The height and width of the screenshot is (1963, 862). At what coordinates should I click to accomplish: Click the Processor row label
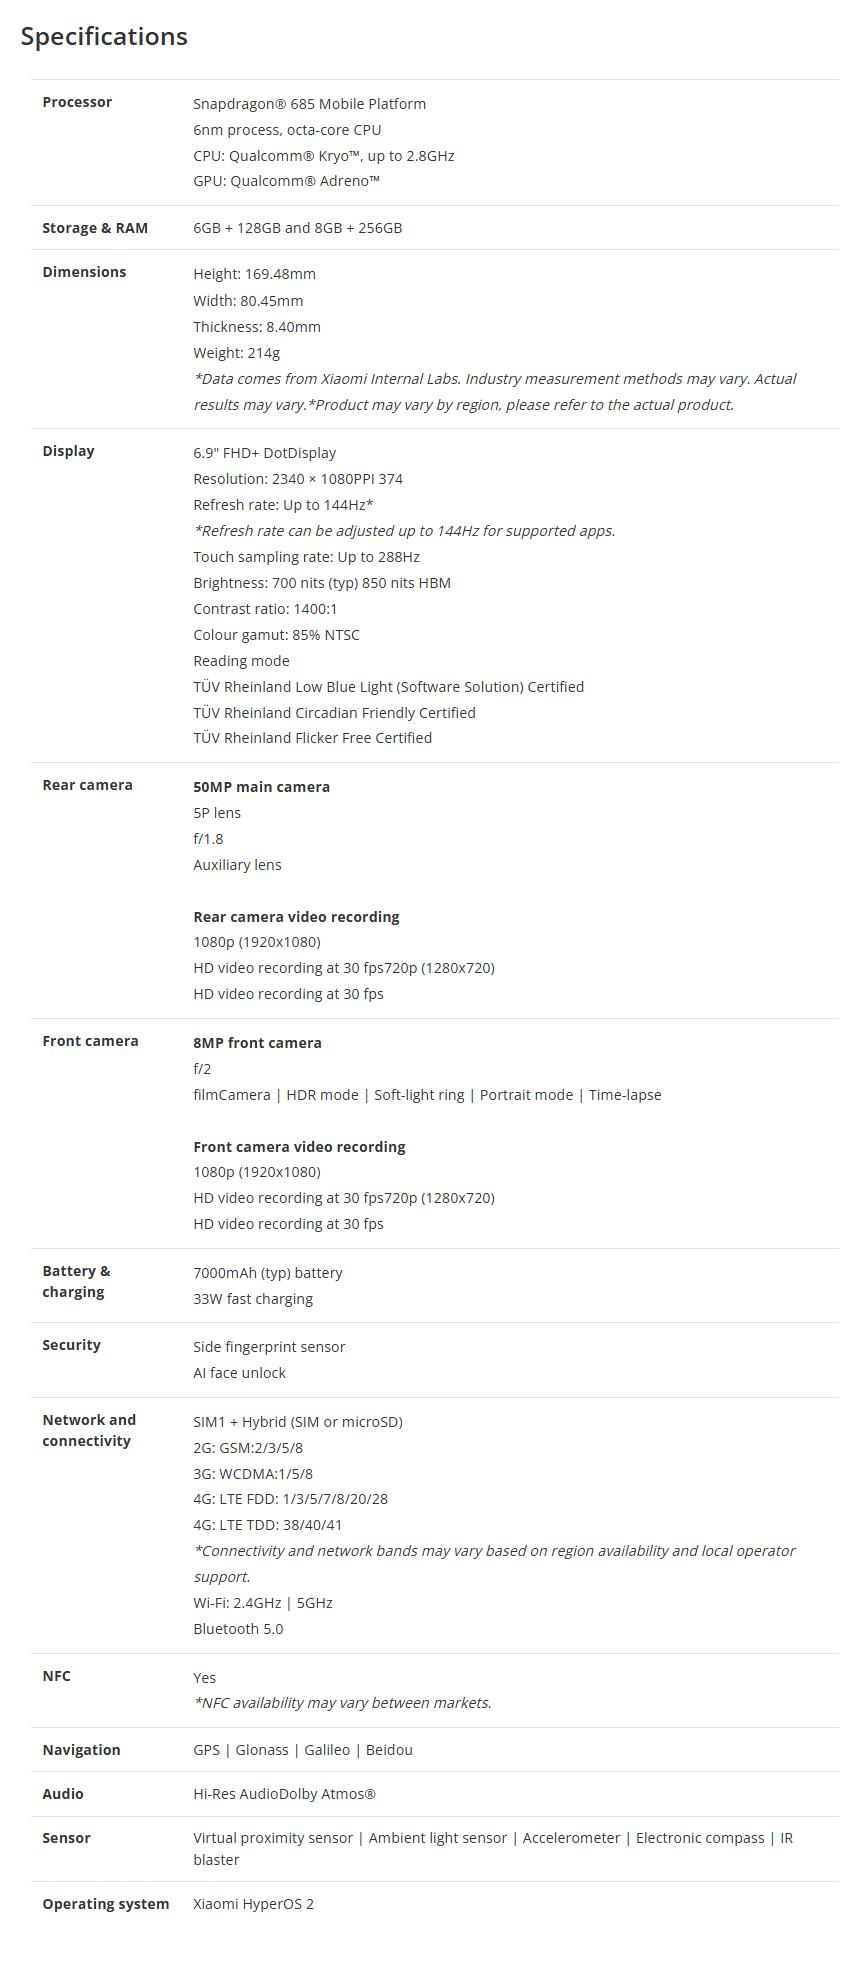tap(77, 102)
